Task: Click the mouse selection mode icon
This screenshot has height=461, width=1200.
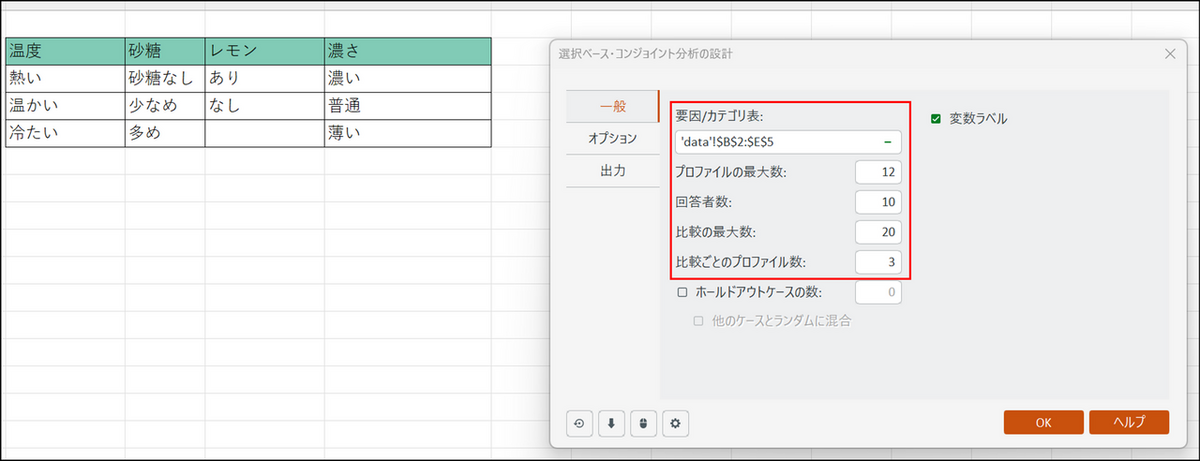Action: coord(643,424)
